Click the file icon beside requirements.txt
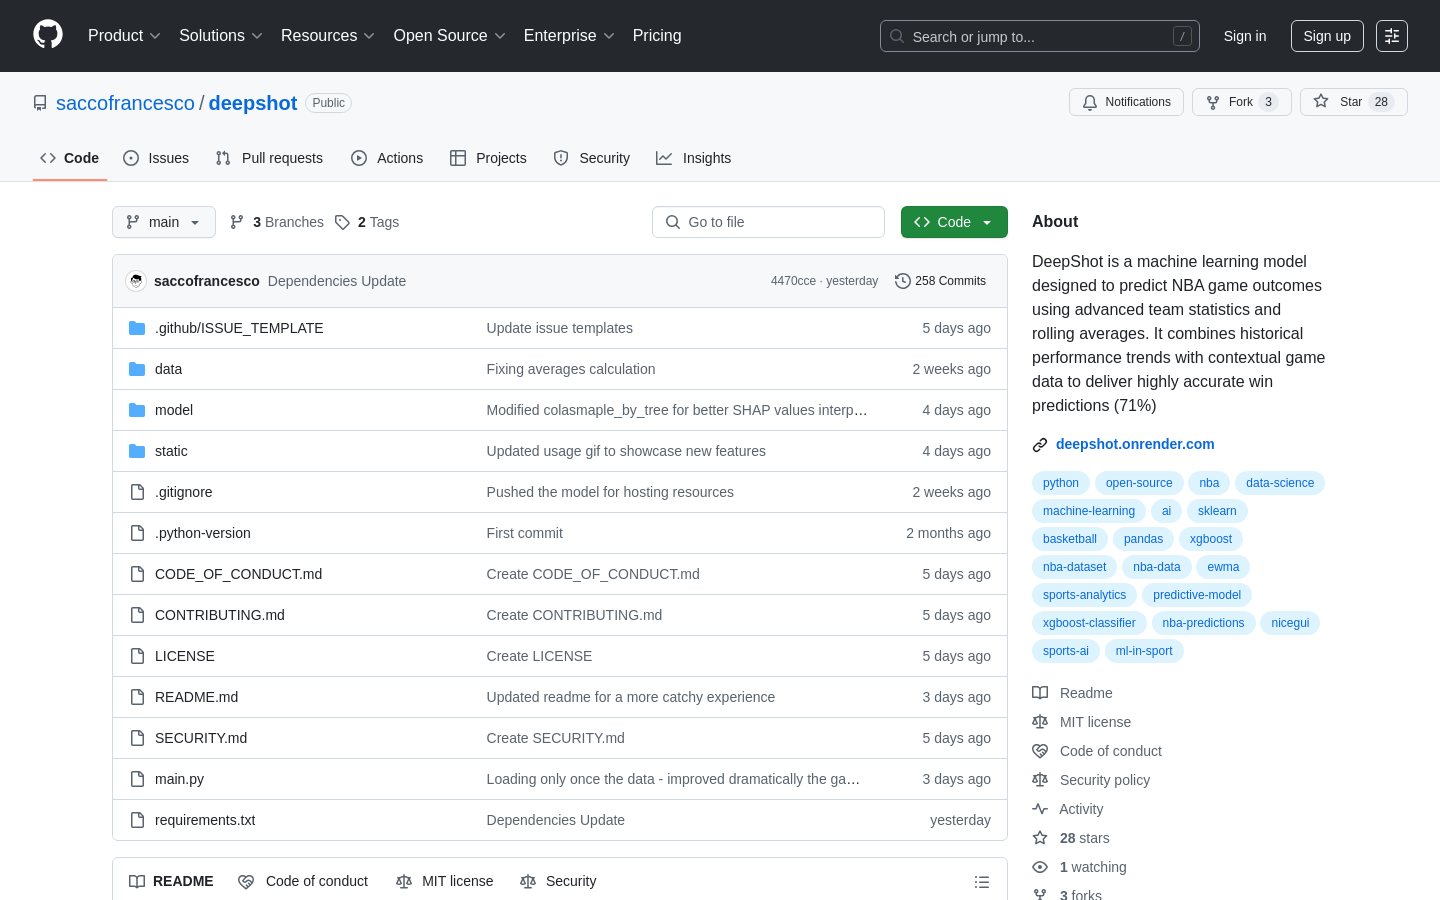The image size is (1440, 900). click(x=137, y=820)
